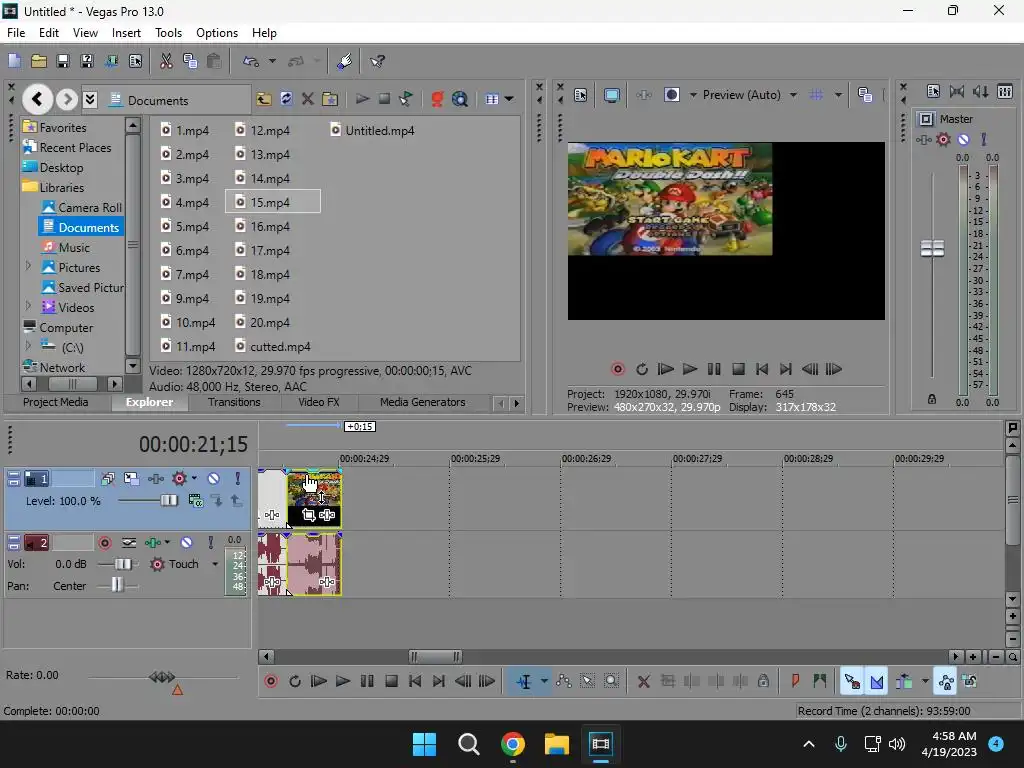
Task: Click the Play button under the preview
Action: coord(690,369)
